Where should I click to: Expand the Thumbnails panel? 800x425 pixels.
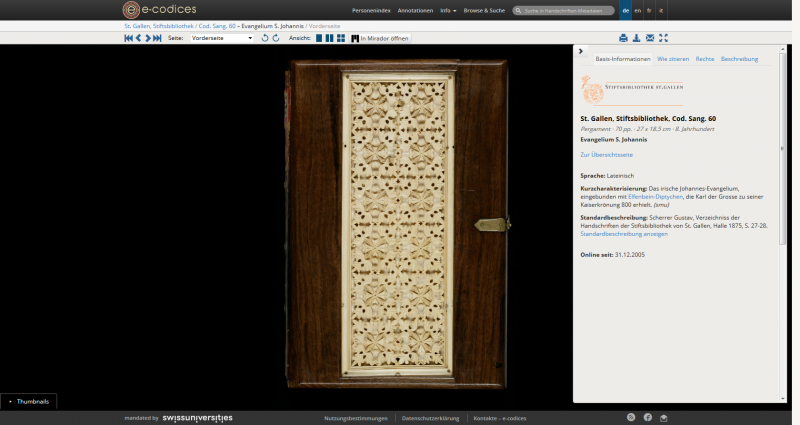(x=29, y=402)
